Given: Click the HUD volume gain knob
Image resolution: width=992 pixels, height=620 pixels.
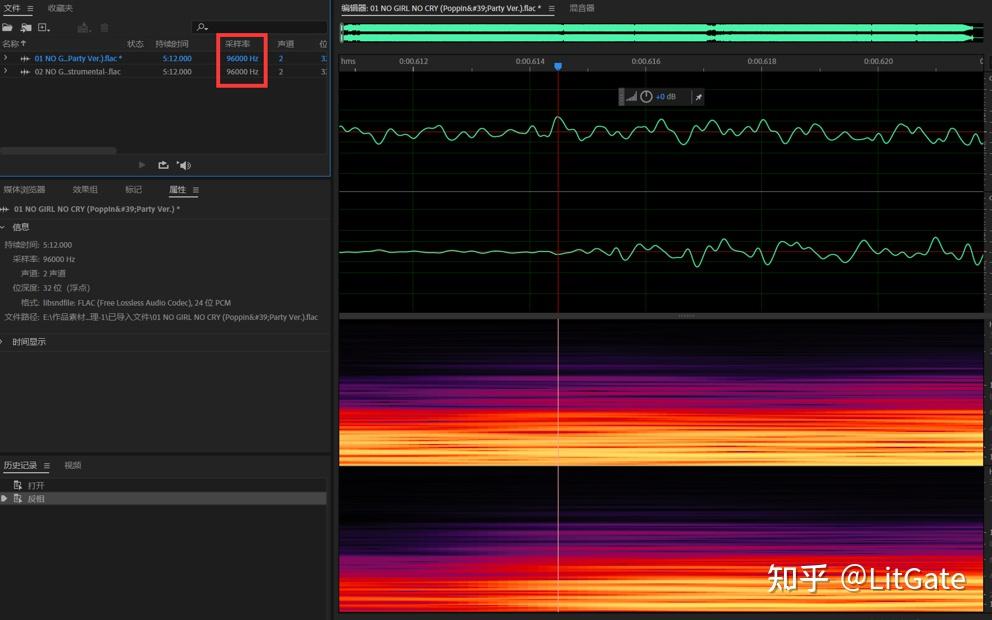Looking at the screenshot, I should coord(646,97).
